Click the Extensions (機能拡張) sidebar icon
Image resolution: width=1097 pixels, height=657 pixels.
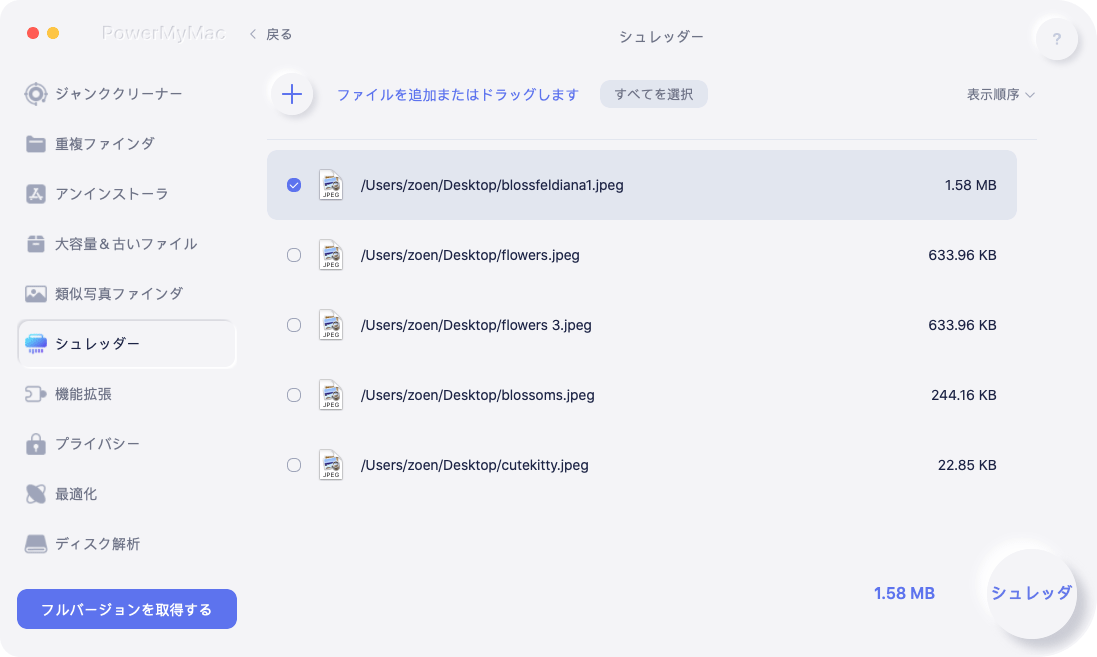click(36, 394)
